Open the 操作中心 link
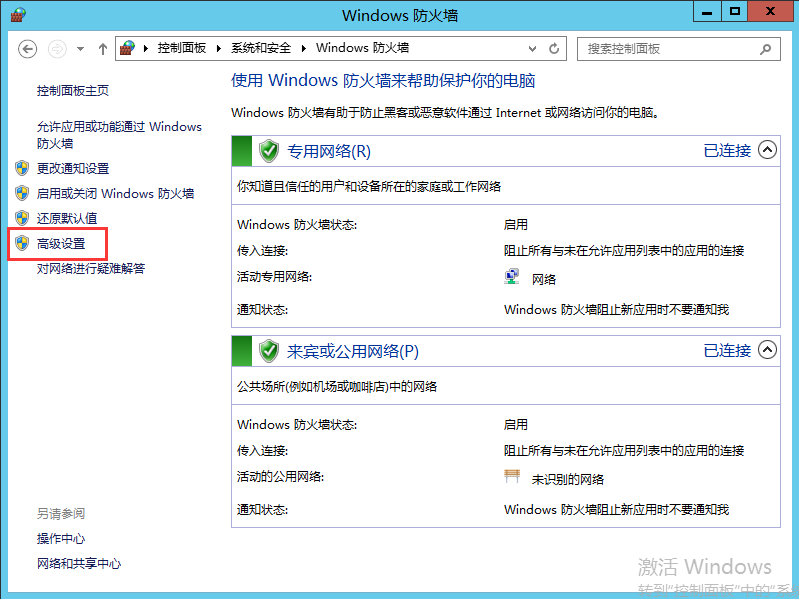Viewport: 799px width, 599px height. [61, 538]
